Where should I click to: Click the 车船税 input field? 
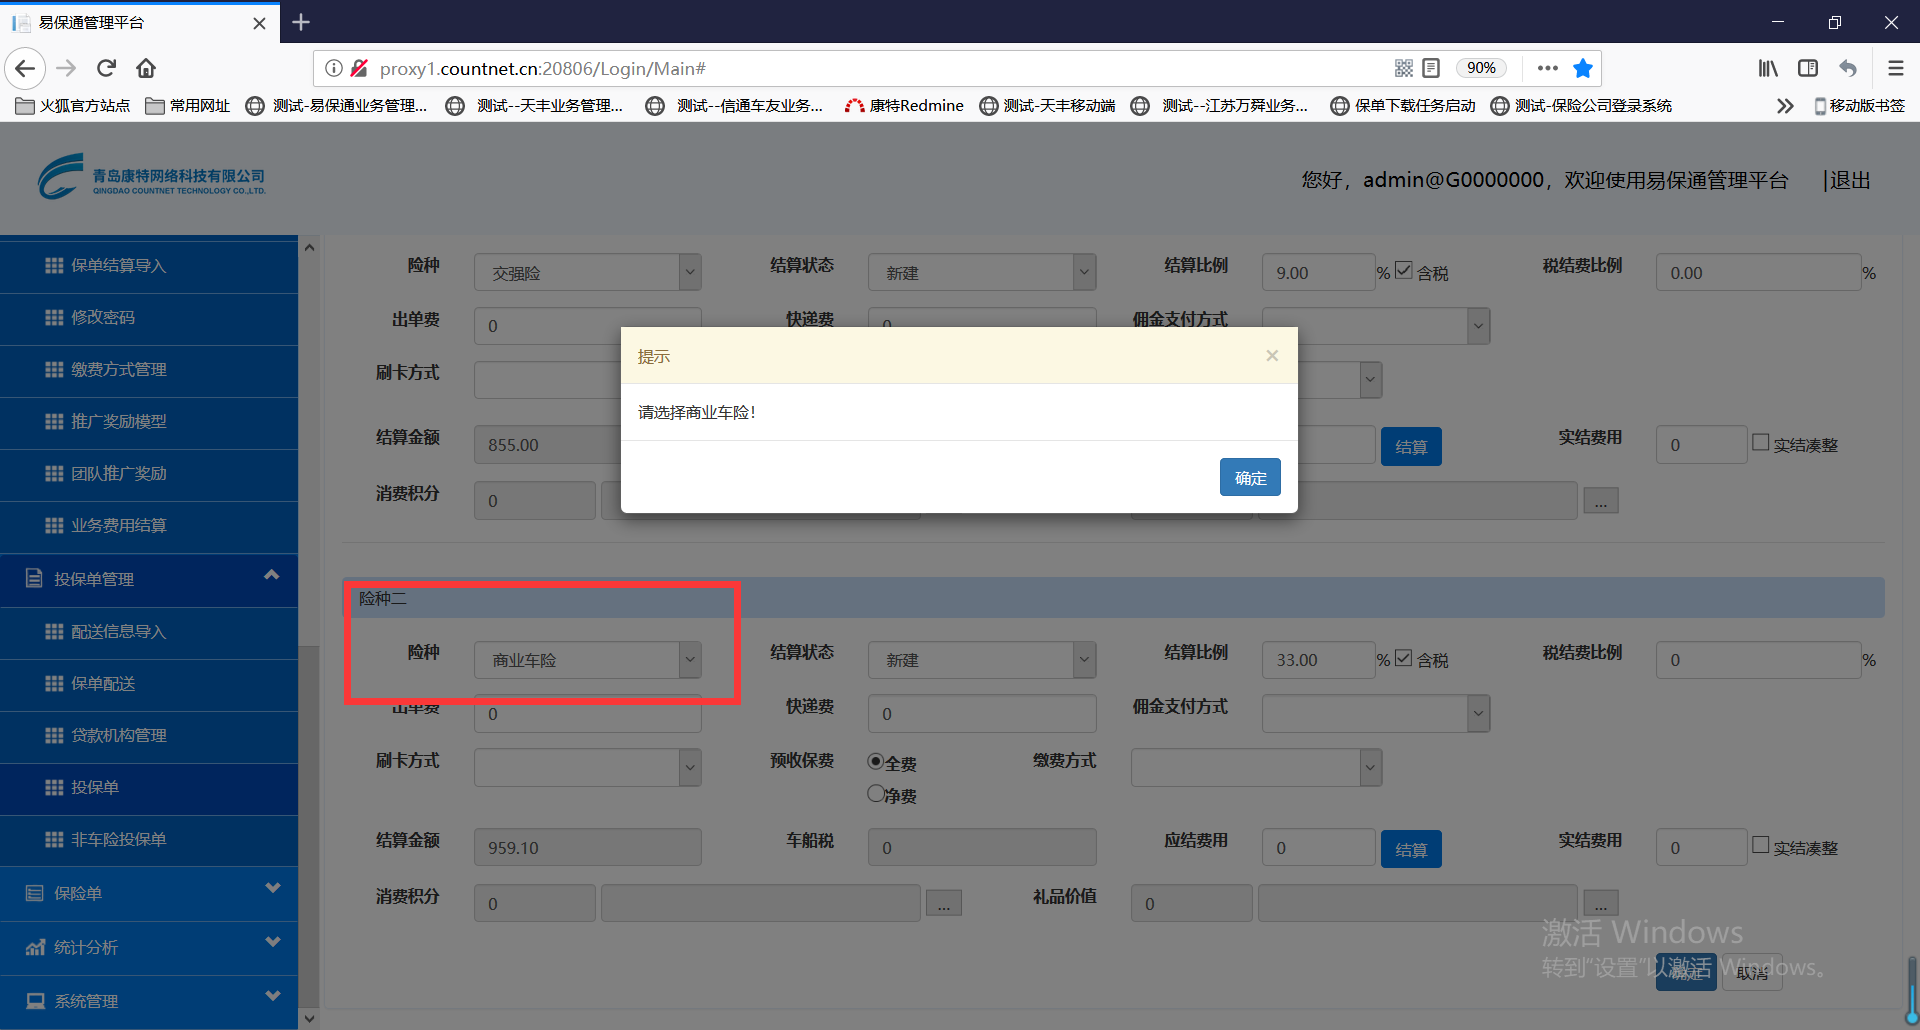[x=982, y=848]
